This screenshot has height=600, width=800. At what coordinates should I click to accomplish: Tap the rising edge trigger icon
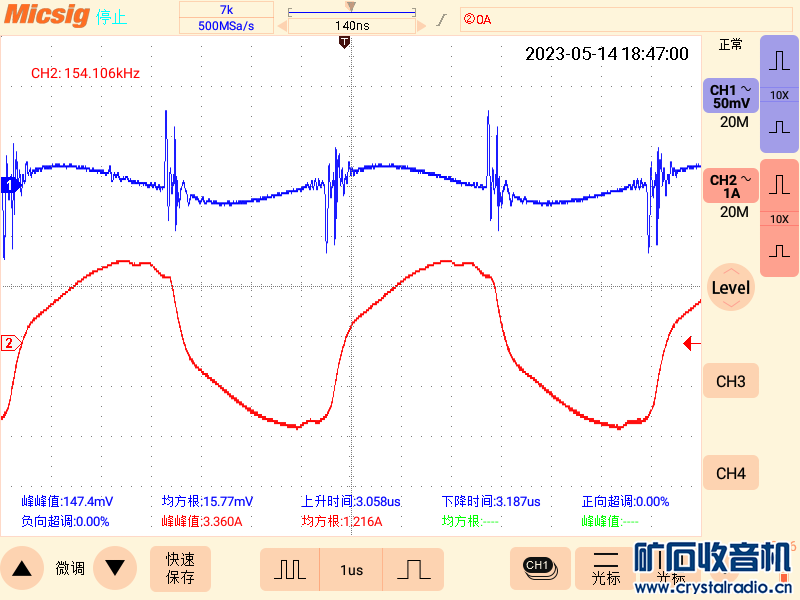(442, 19)
